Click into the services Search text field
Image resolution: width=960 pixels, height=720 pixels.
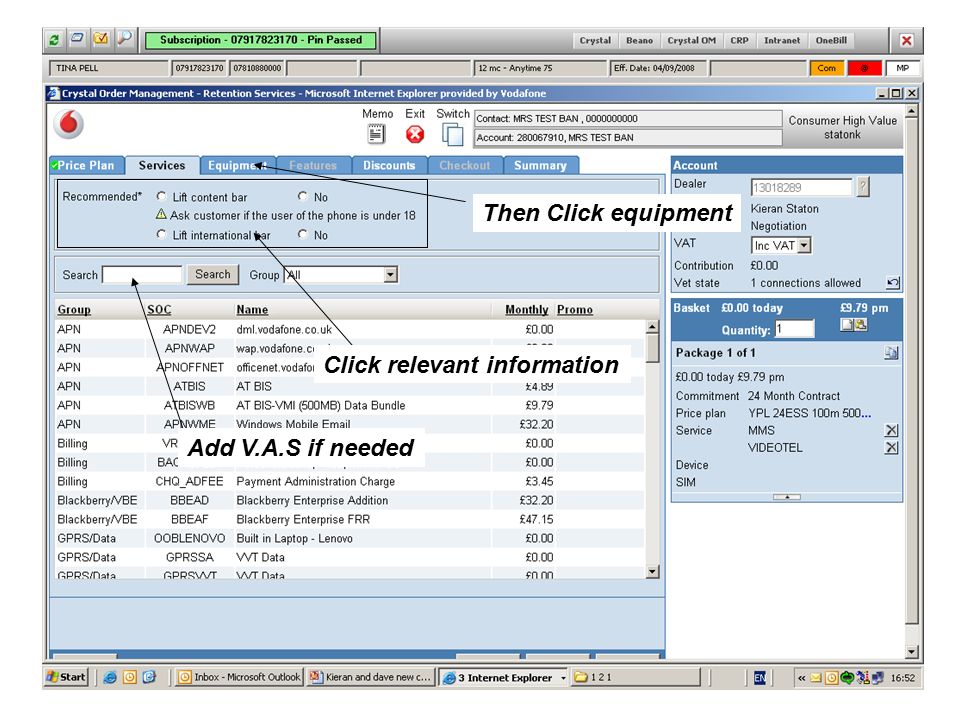(142, 275)
